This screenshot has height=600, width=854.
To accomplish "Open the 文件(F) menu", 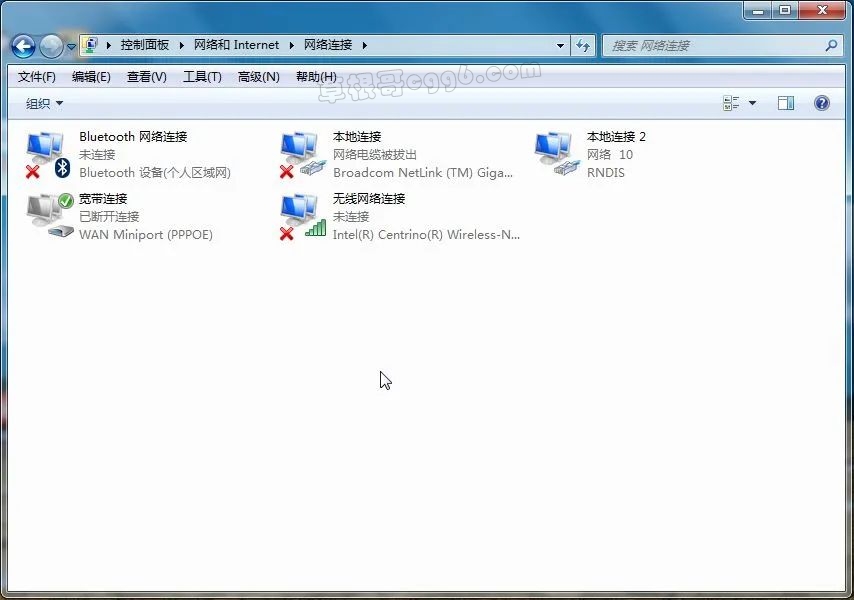I will [36, 77].
